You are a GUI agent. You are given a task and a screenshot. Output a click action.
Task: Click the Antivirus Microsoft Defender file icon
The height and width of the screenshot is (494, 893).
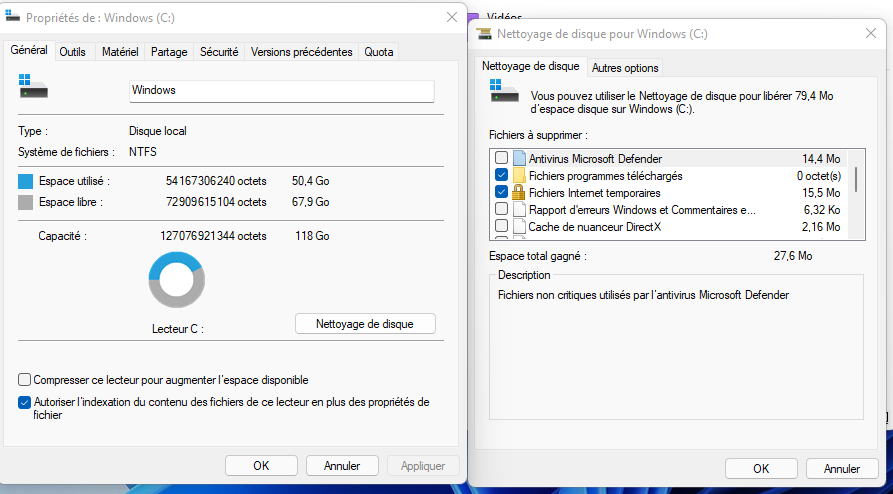519,158
